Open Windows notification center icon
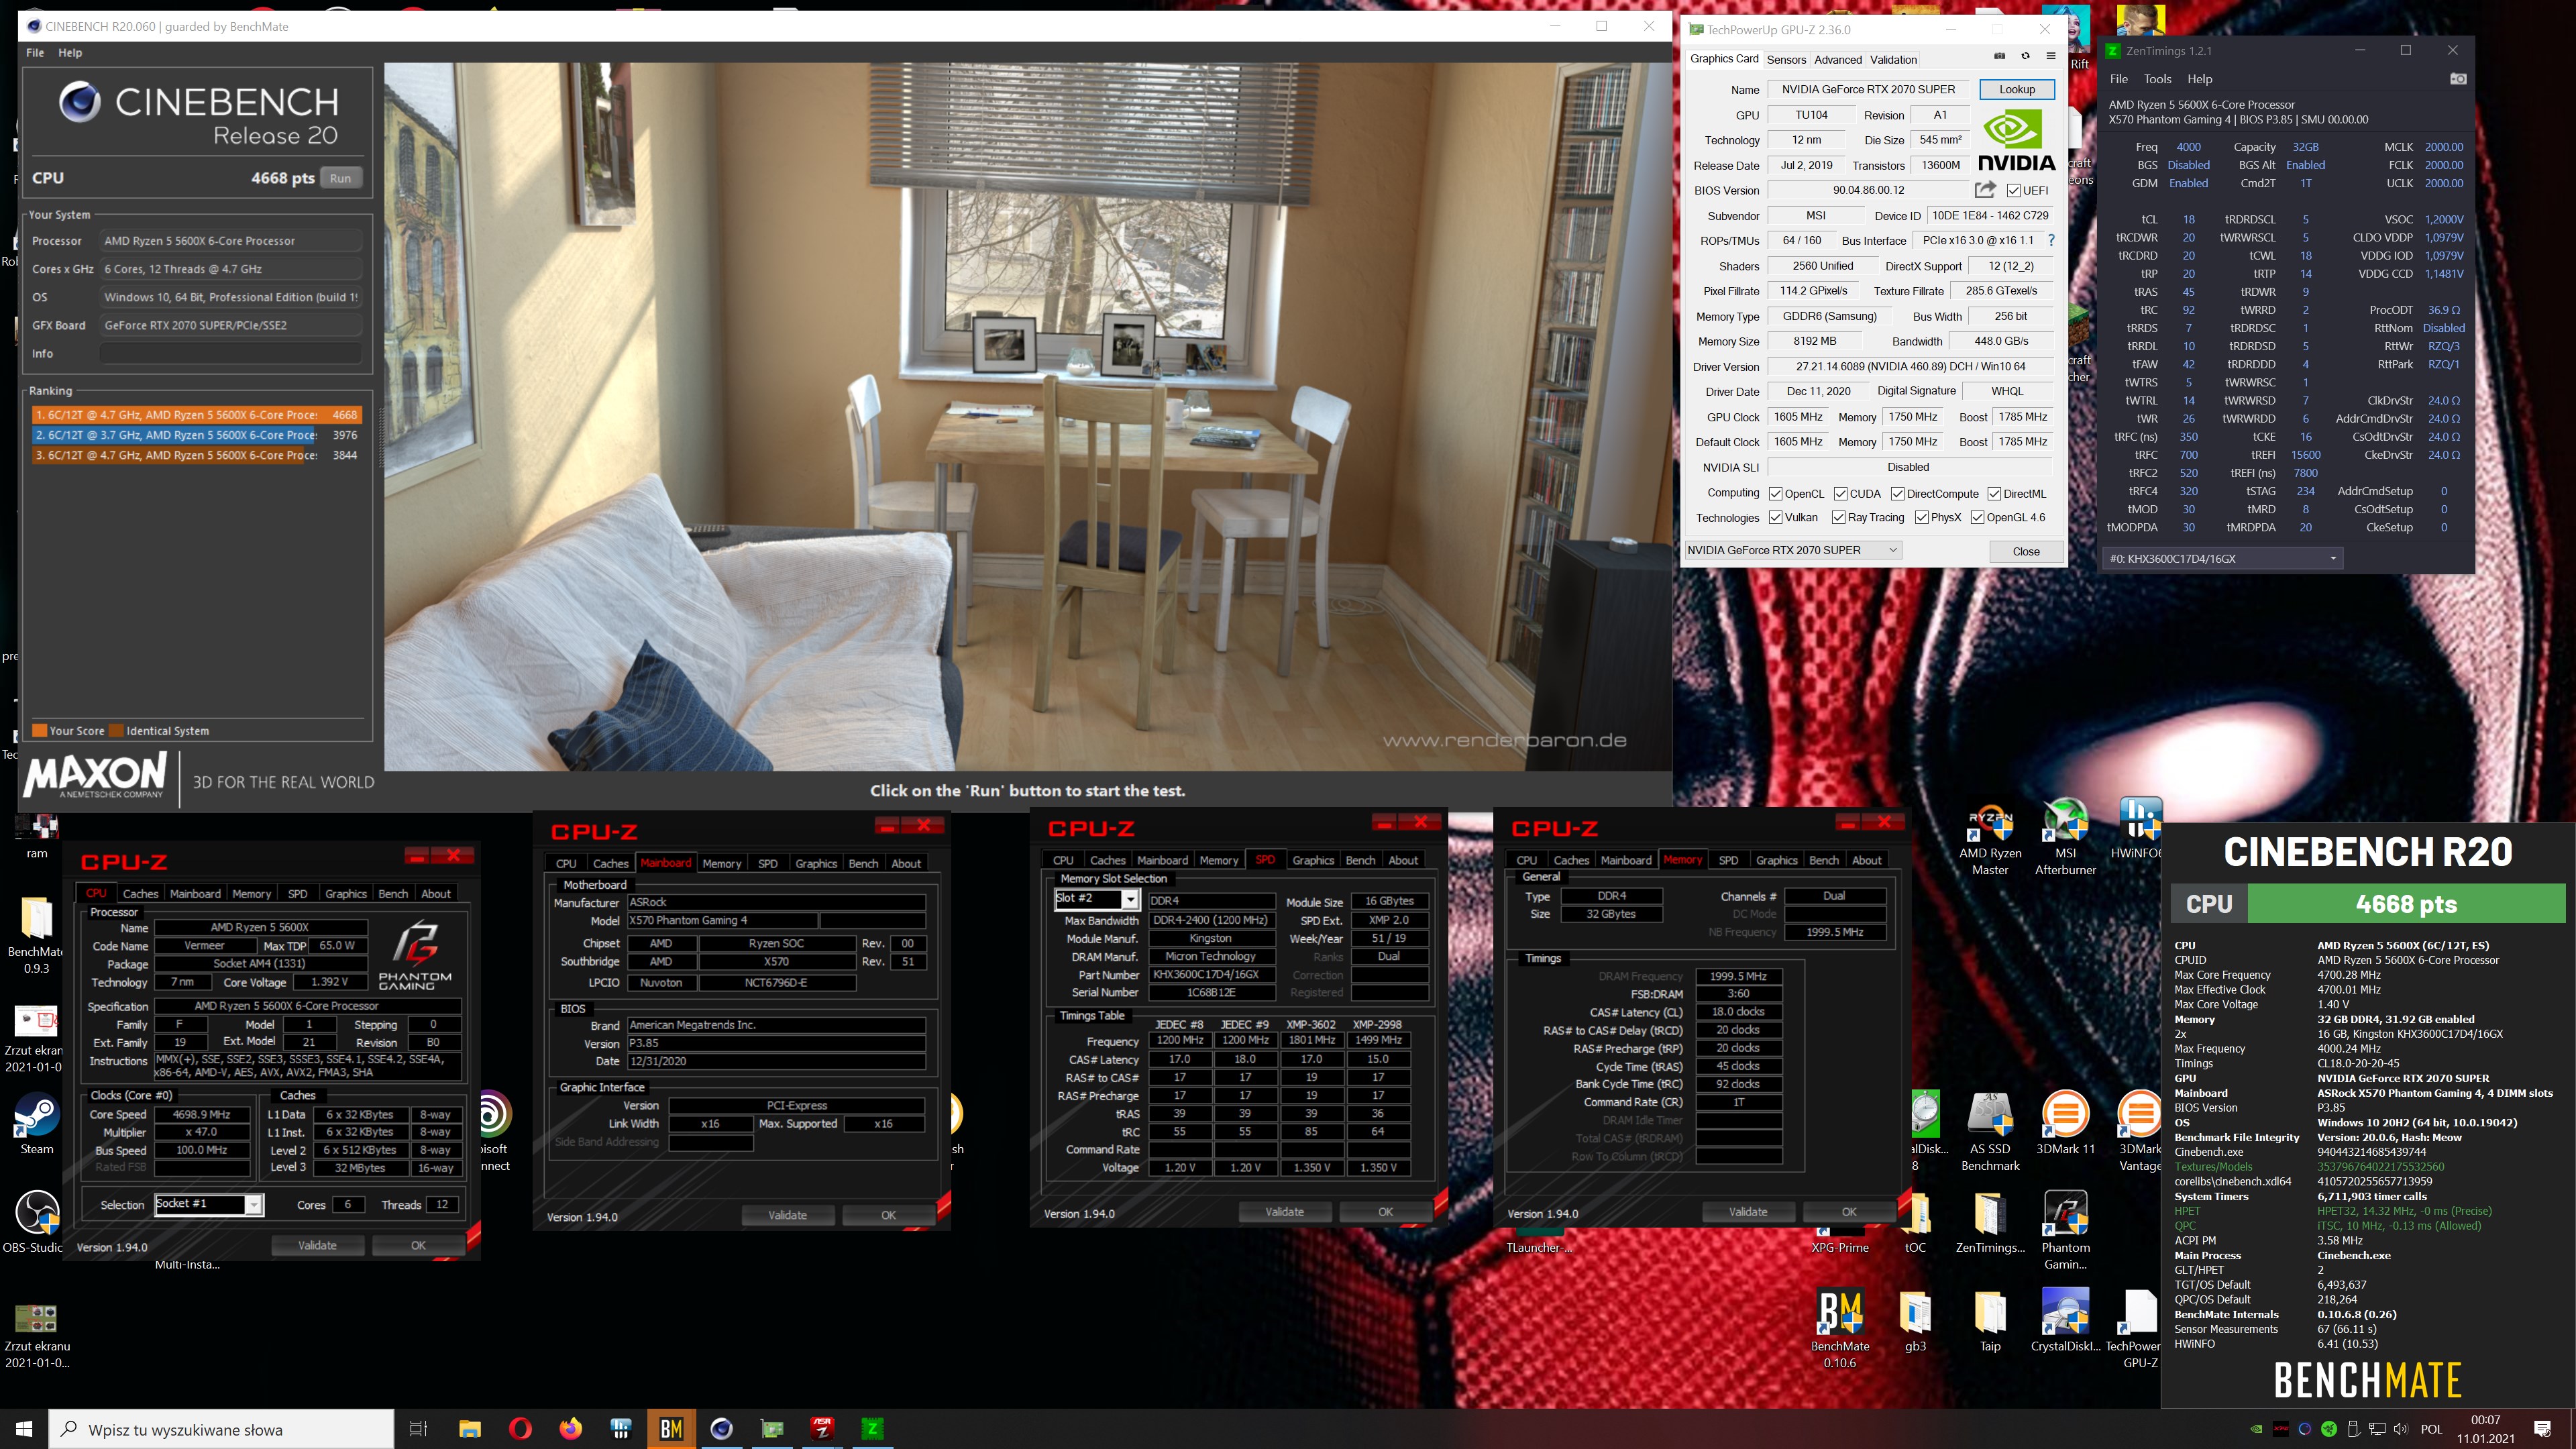The image size is (2576, 1449). click(2542, 1429)
